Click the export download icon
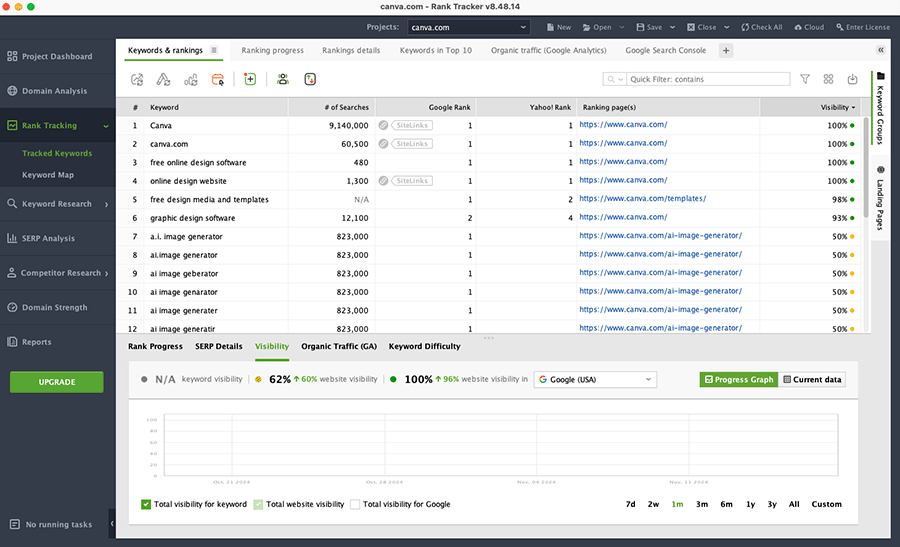Viewport: 900px width, 547px height. (852, 79)
